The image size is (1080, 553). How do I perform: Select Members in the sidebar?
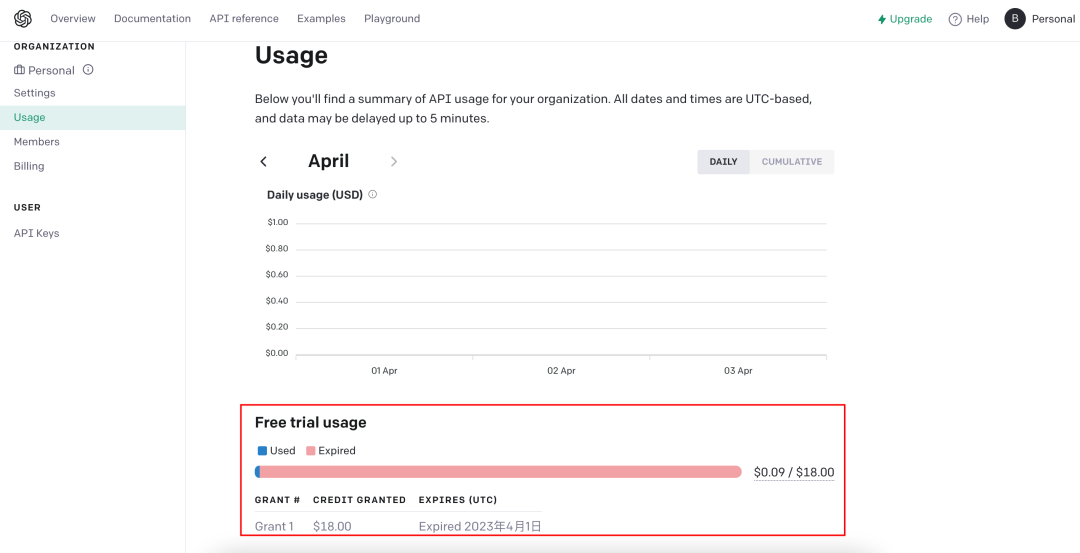tap(37, 142)
